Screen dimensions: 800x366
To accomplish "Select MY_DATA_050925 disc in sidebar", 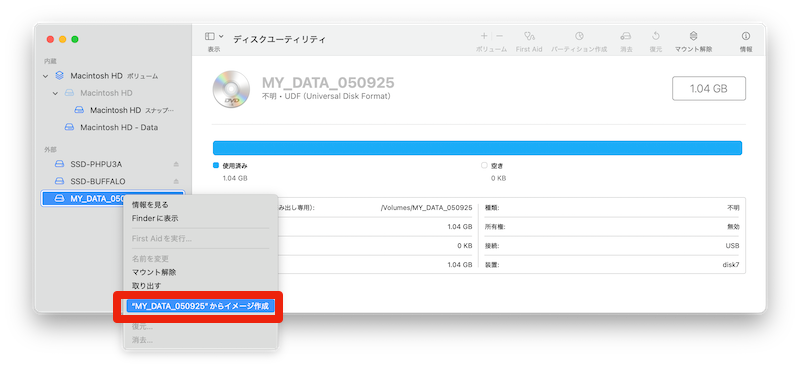I will coord(112,199).
